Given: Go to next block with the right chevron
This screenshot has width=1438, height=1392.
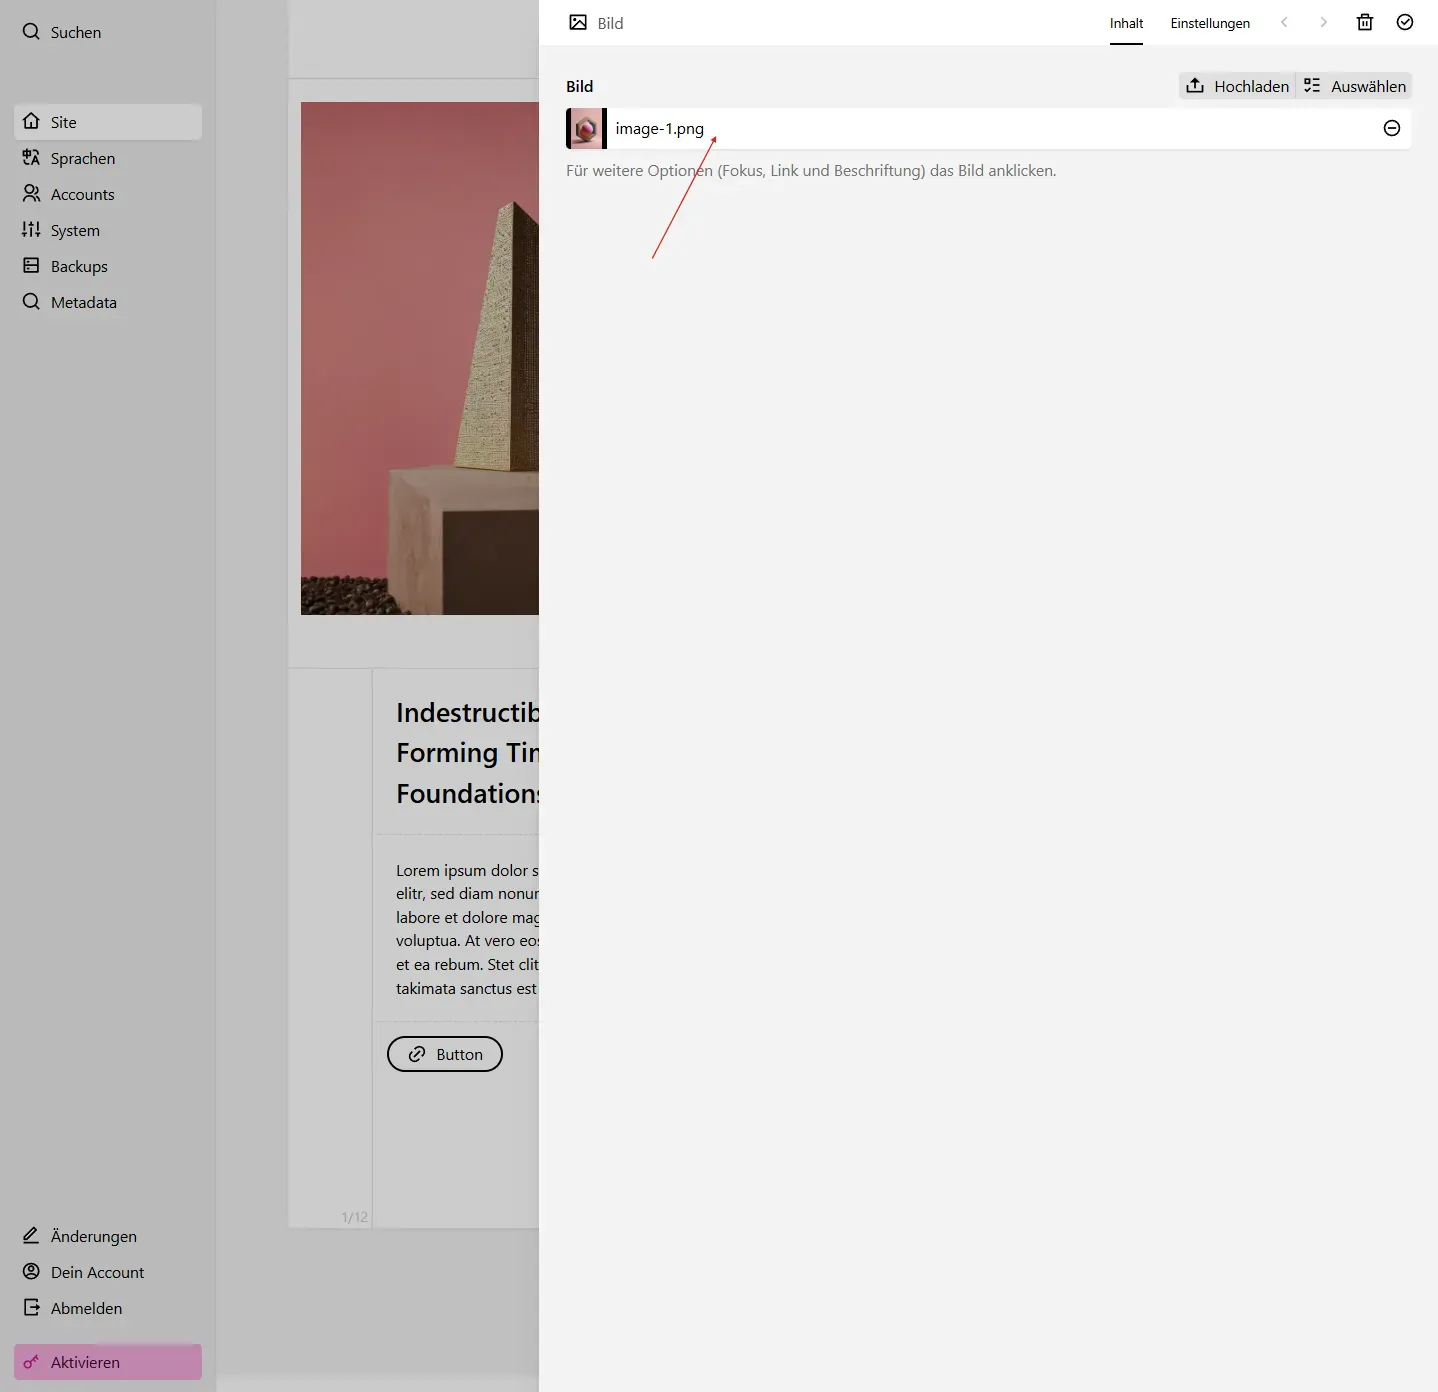Looking at the screenshot, I should point(1322,22).
